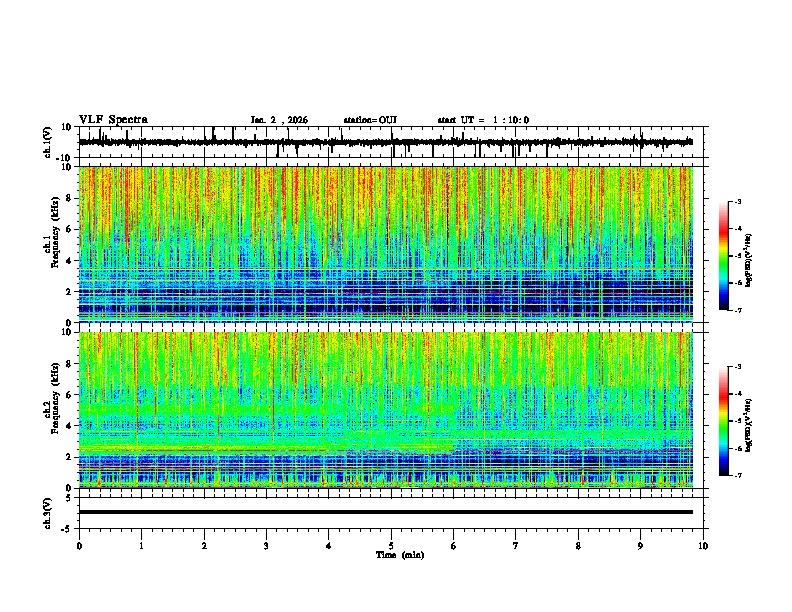The image size is (792, 612).
Task: Click the "6" kHz tick on the ch.2 spectrogram axis
Action: (x=70, y=394)
